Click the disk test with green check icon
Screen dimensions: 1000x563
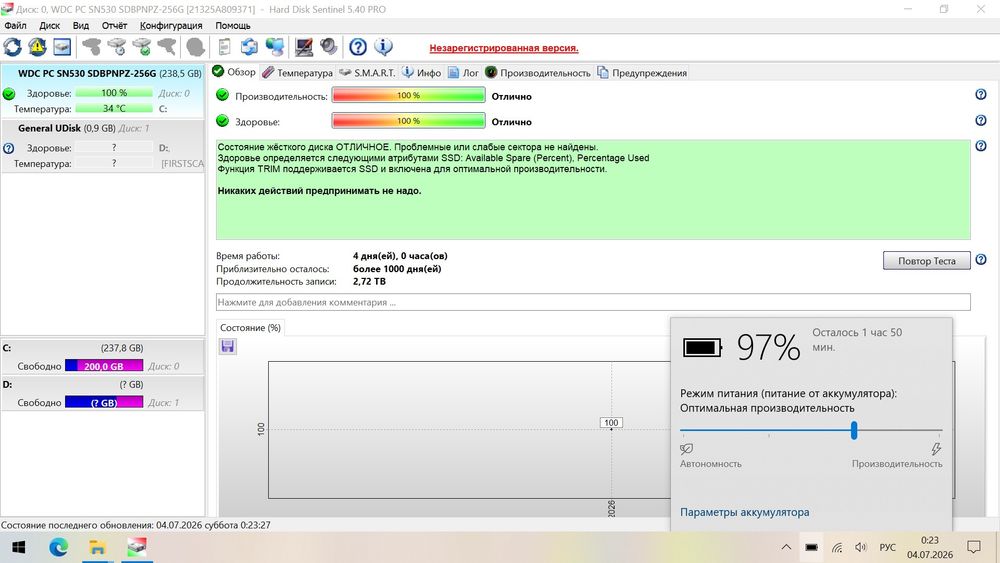[142, 47]
